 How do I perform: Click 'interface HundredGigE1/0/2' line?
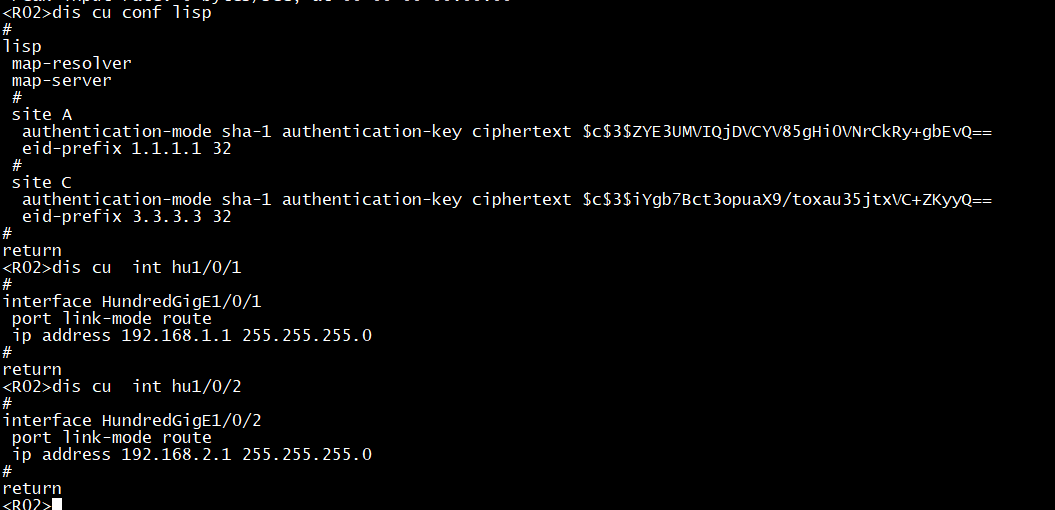pyautogui.click(x=132, y=421)
